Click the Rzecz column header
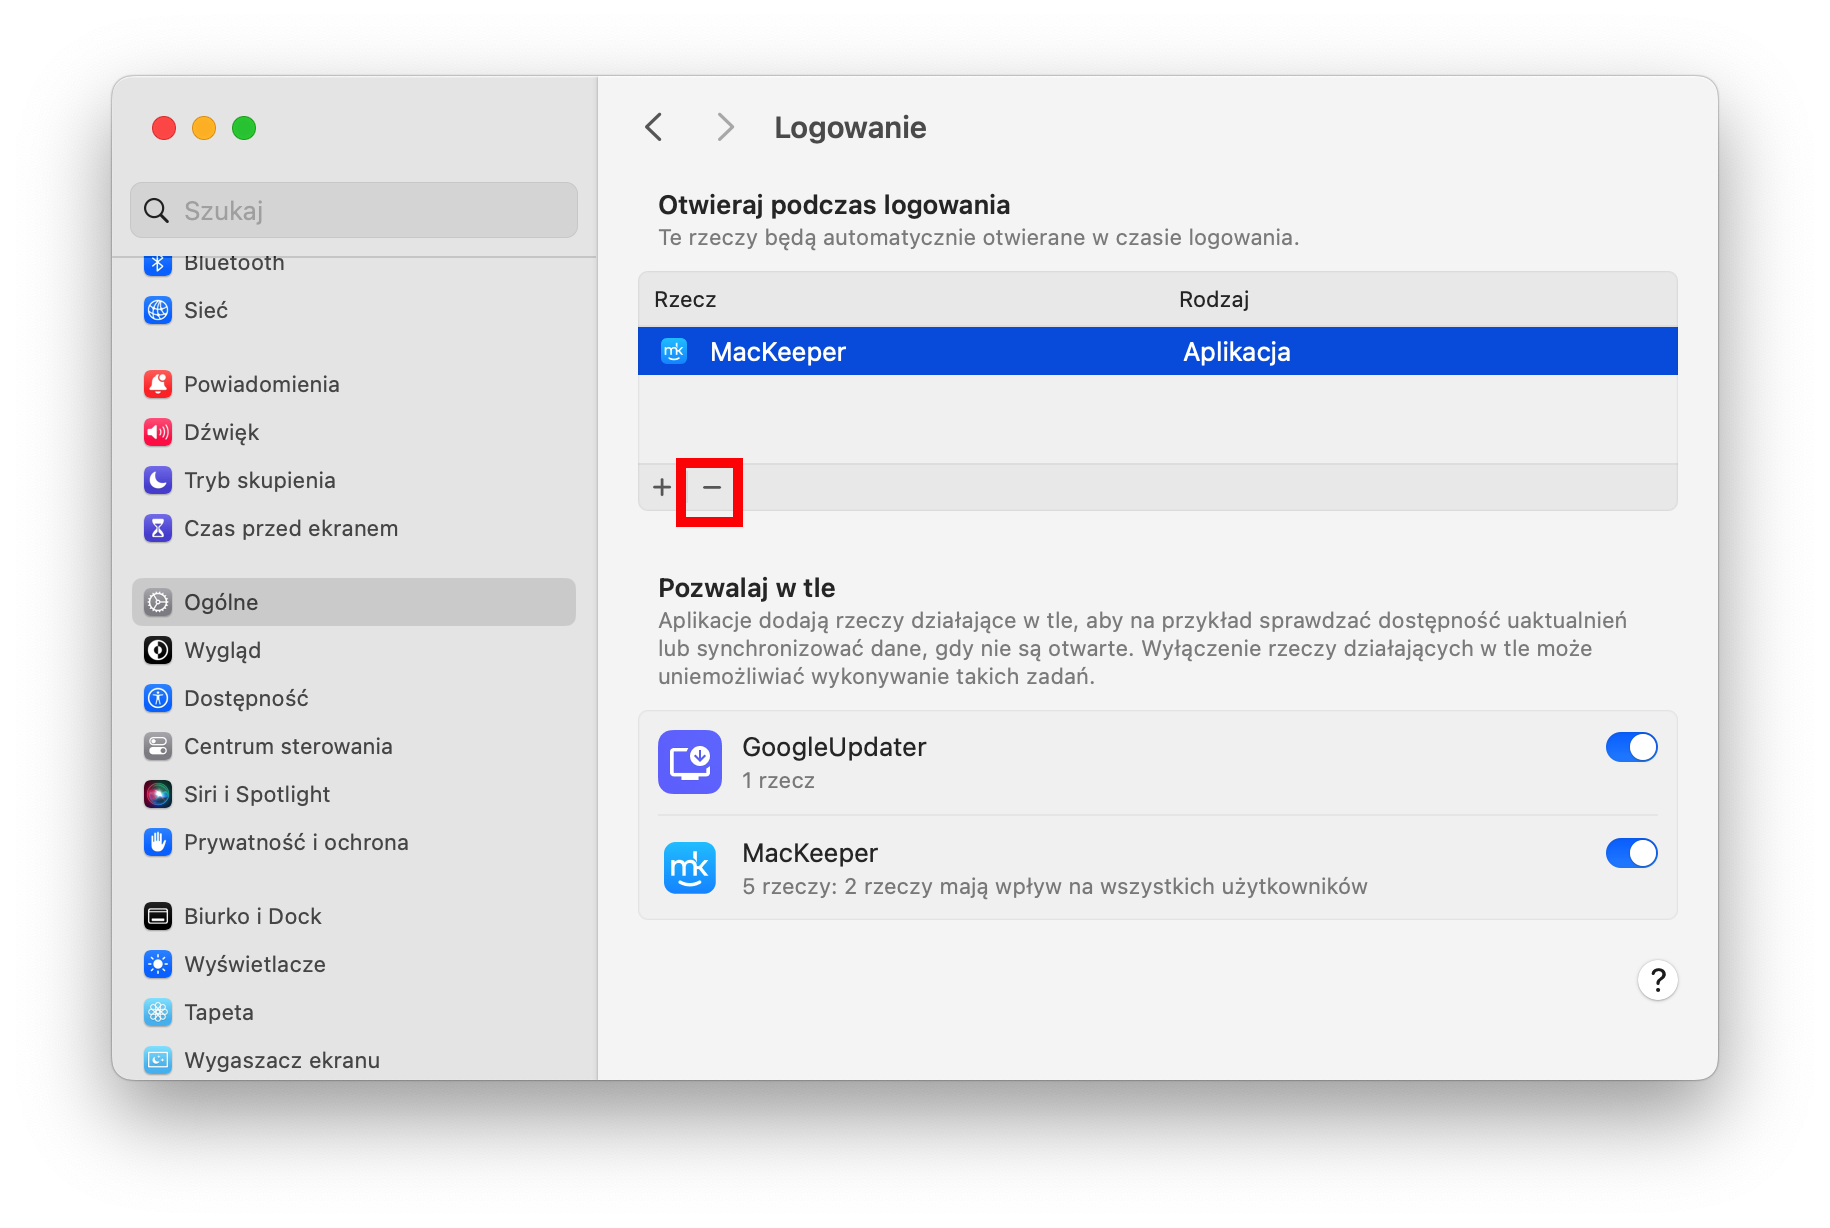 [x=685, y=299]
